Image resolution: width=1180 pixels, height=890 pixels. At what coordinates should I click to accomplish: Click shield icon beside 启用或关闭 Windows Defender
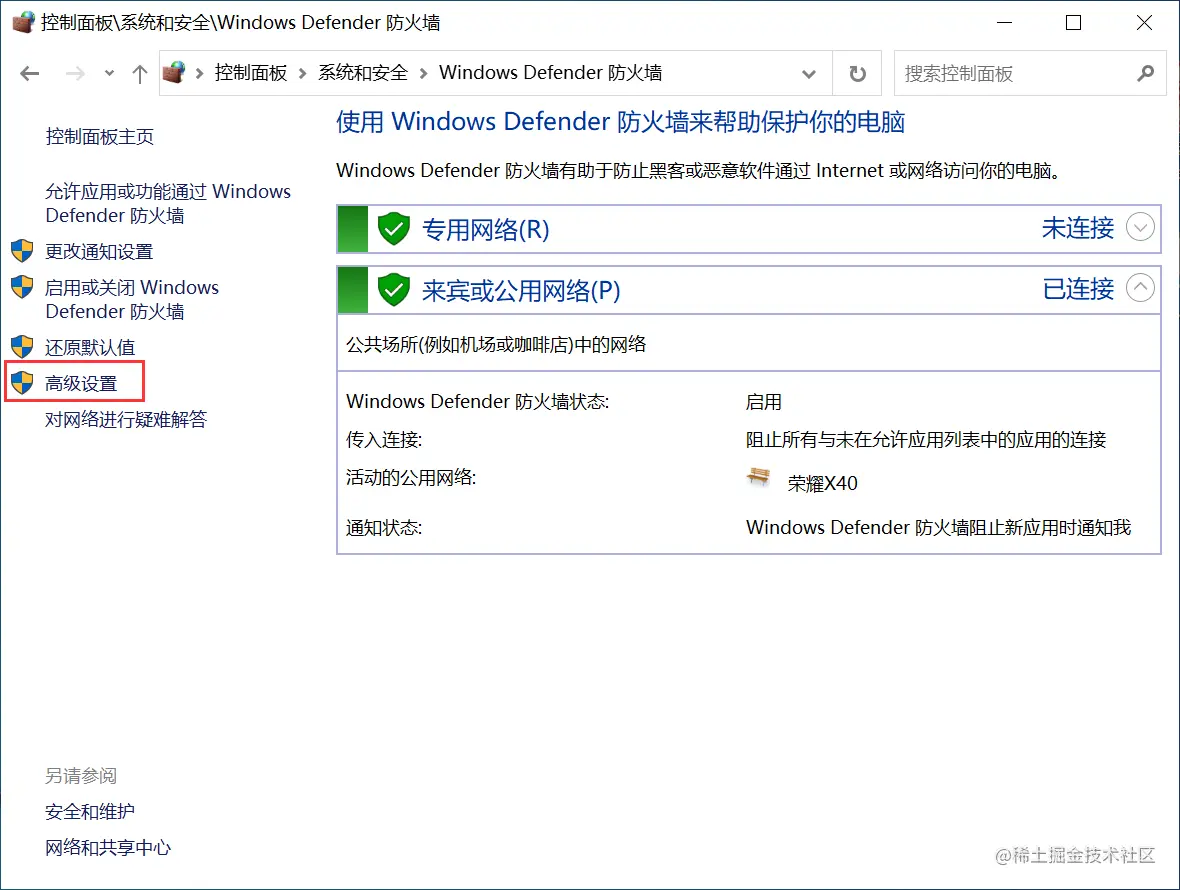point(23,287)
